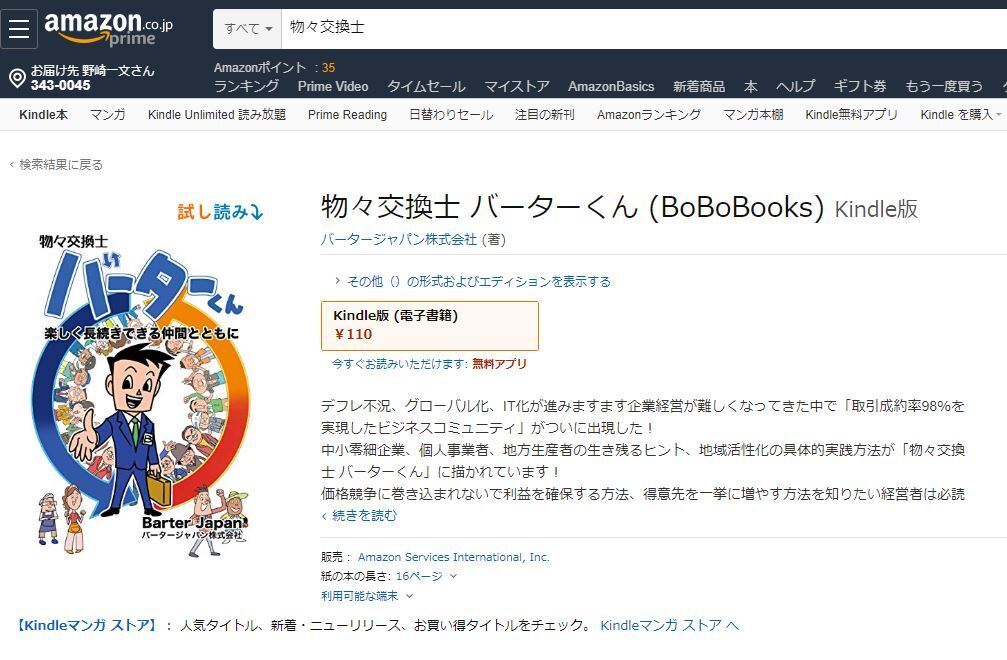Open the タイムセール menu item
The height and width of the screenshot is (660, 1007).
pos(426,86)
